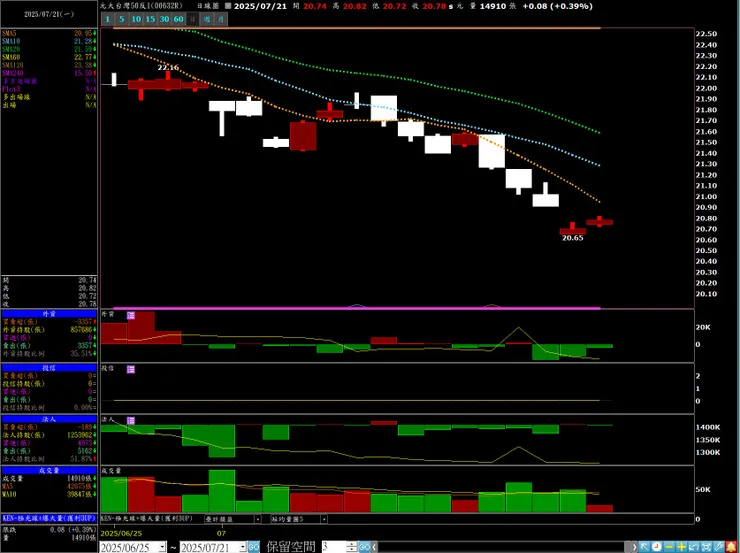Click GO button next to 保留空間 field
The width and height of the screenshot is (740, 553).
coord(364,547)
